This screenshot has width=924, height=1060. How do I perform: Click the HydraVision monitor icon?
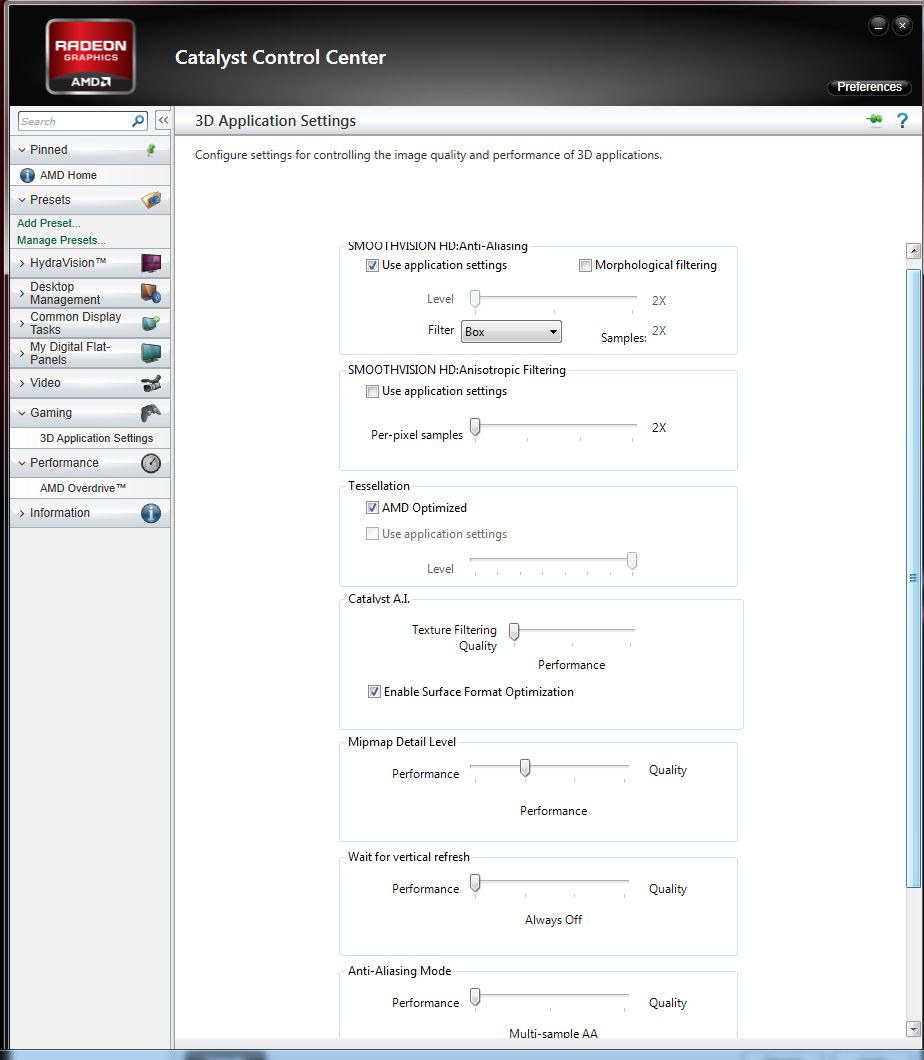click(x=151, y=263)
